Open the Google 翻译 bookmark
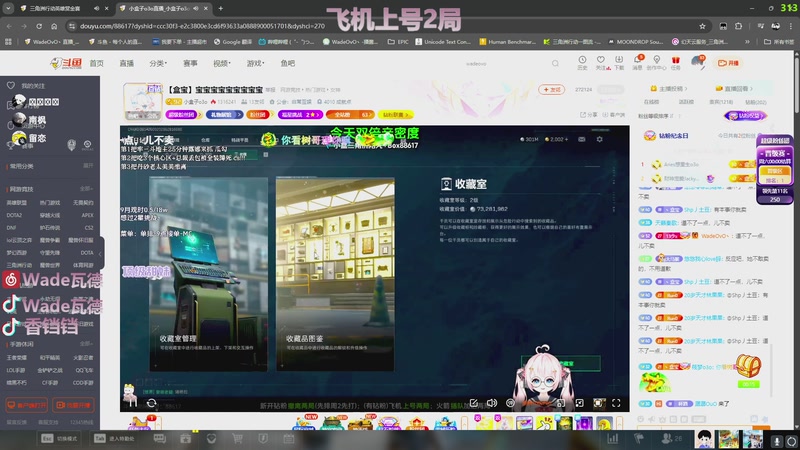 233,42
